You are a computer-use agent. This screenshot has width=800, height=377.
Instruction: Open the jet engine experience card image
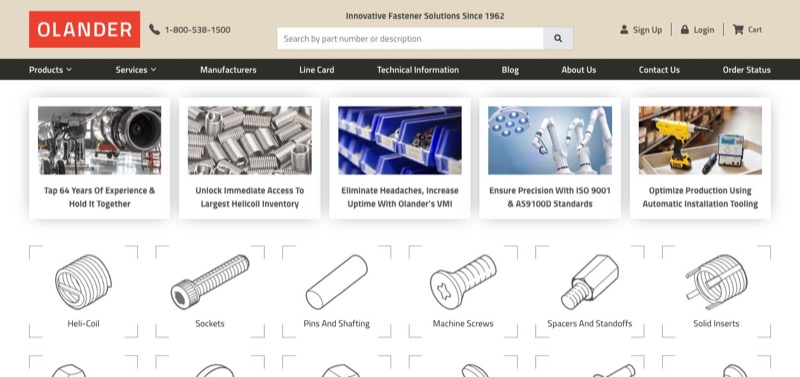click(x=99, y=140)
